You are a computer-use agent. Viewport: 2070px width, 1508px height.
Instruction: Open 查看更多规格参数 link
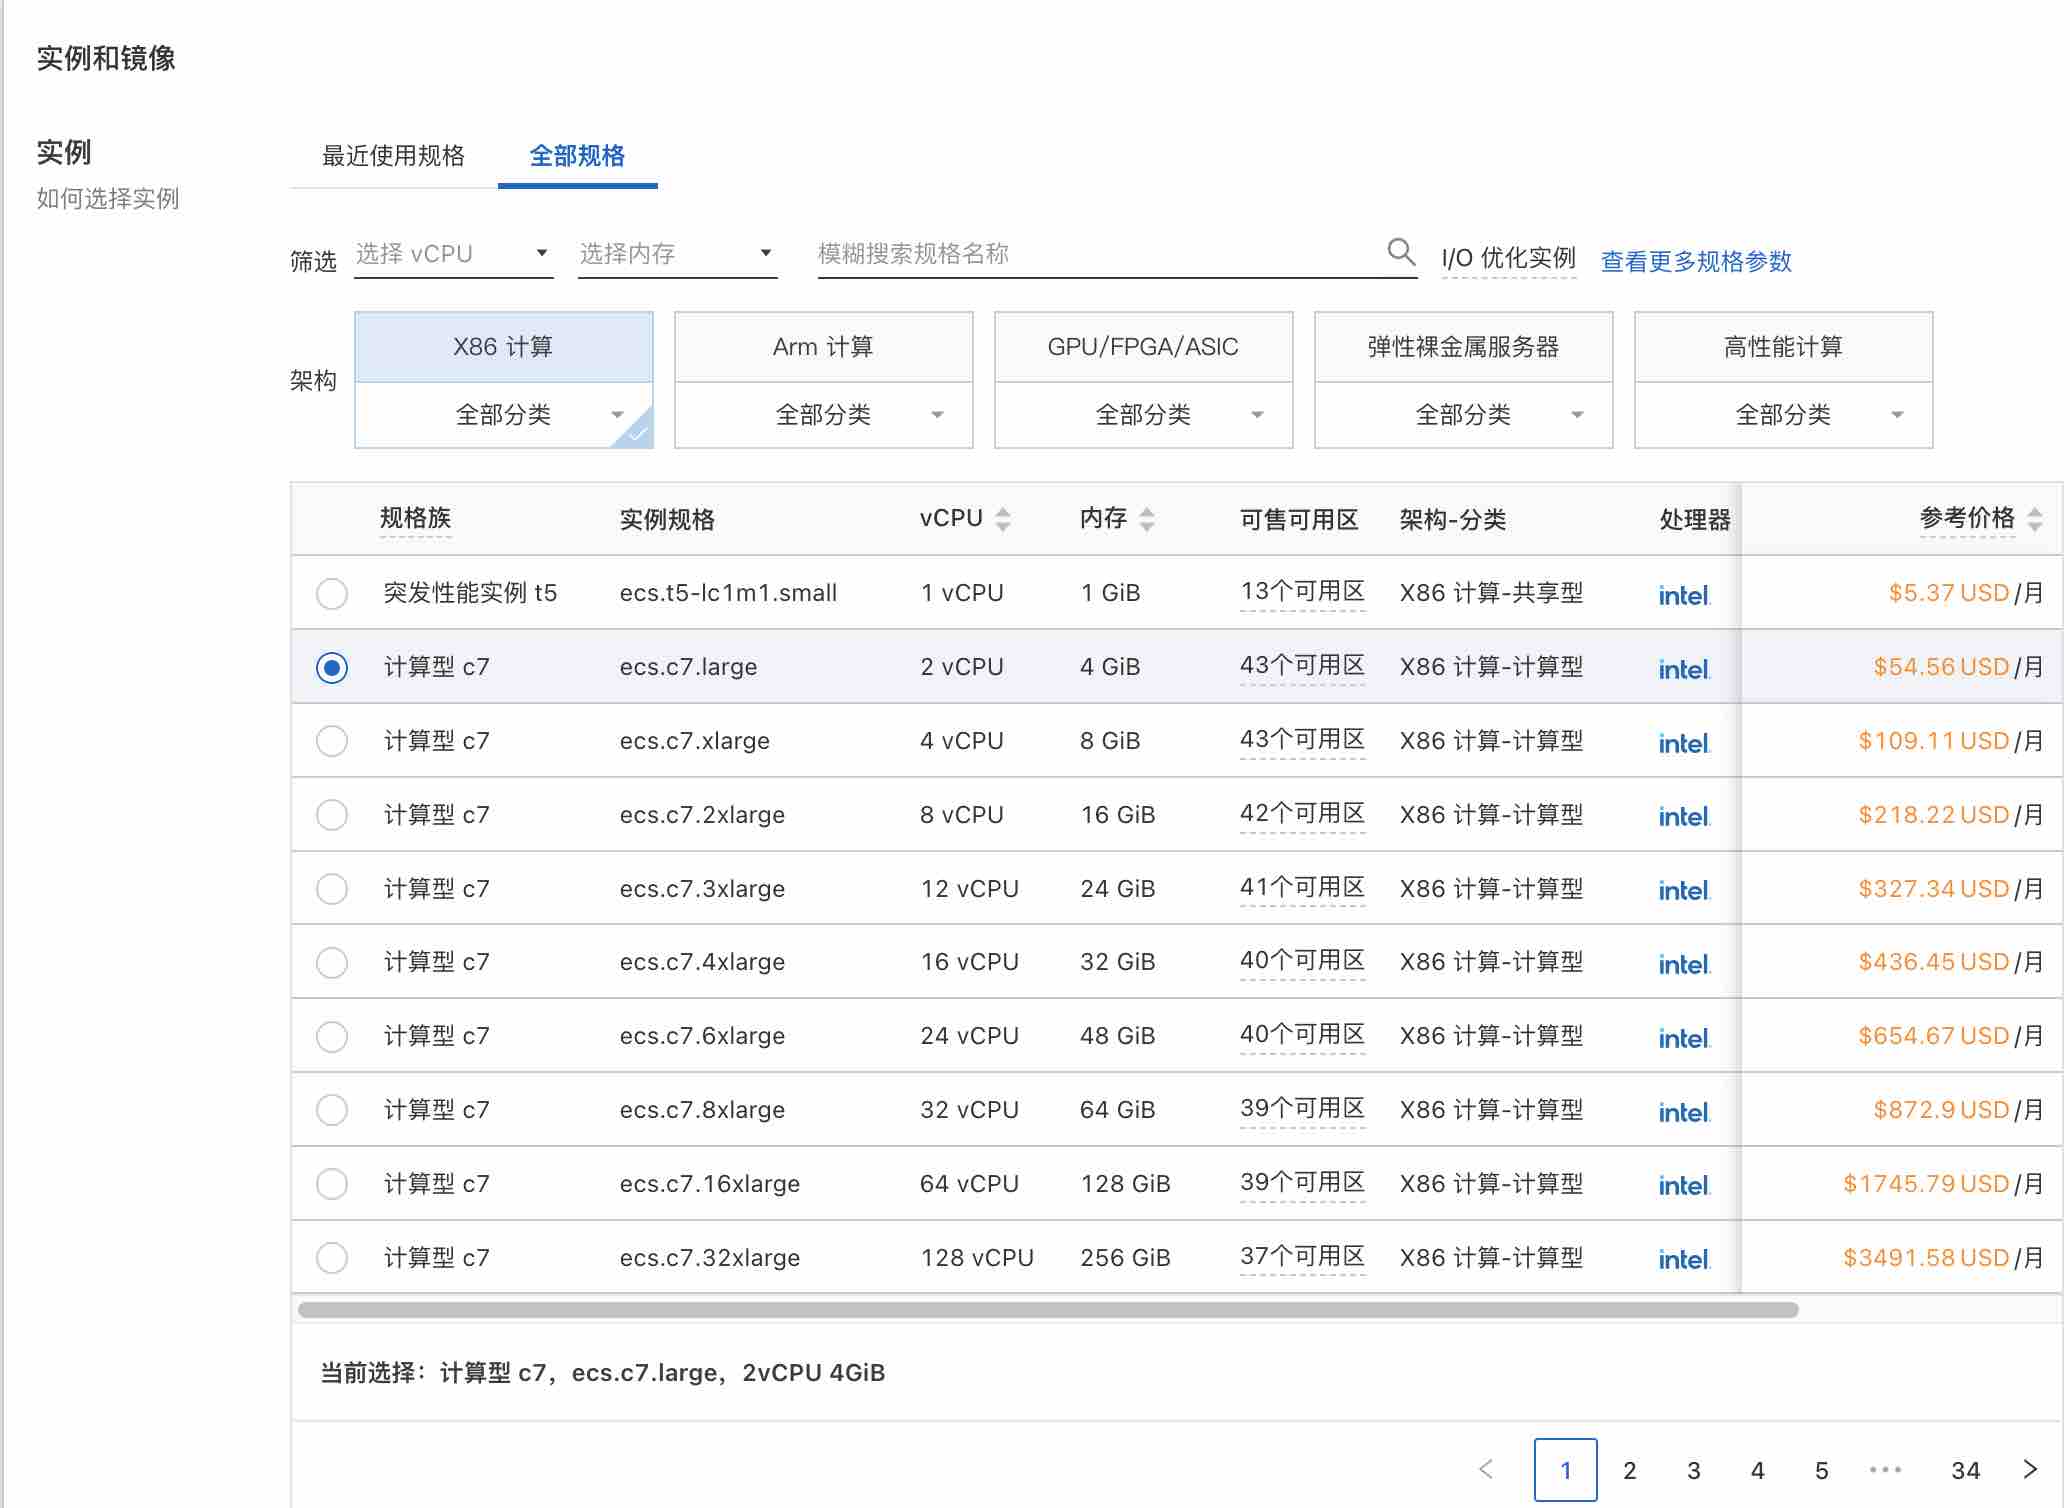tap(1696, 262)
